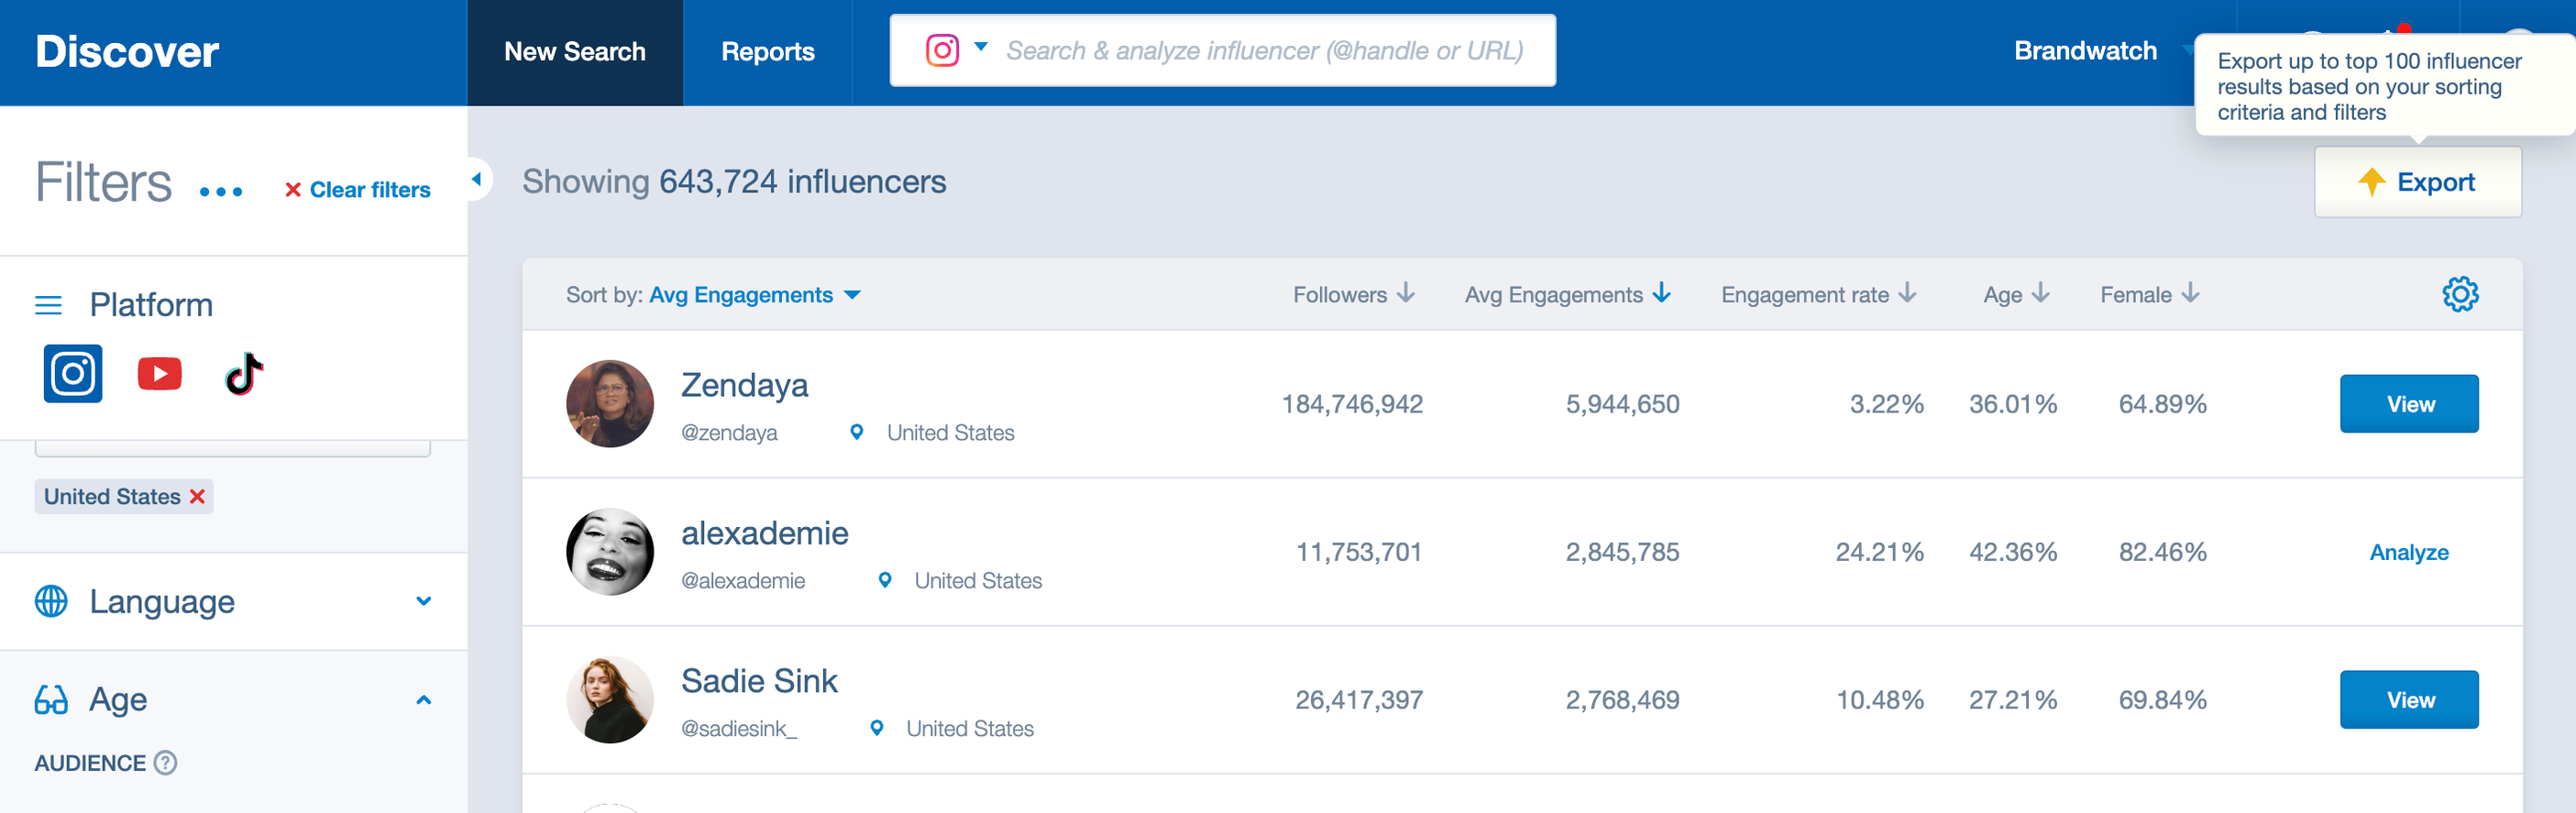Open Filters more options dots
The image size is (2576, 813).
pyautogui.click(x=221, y=191)
